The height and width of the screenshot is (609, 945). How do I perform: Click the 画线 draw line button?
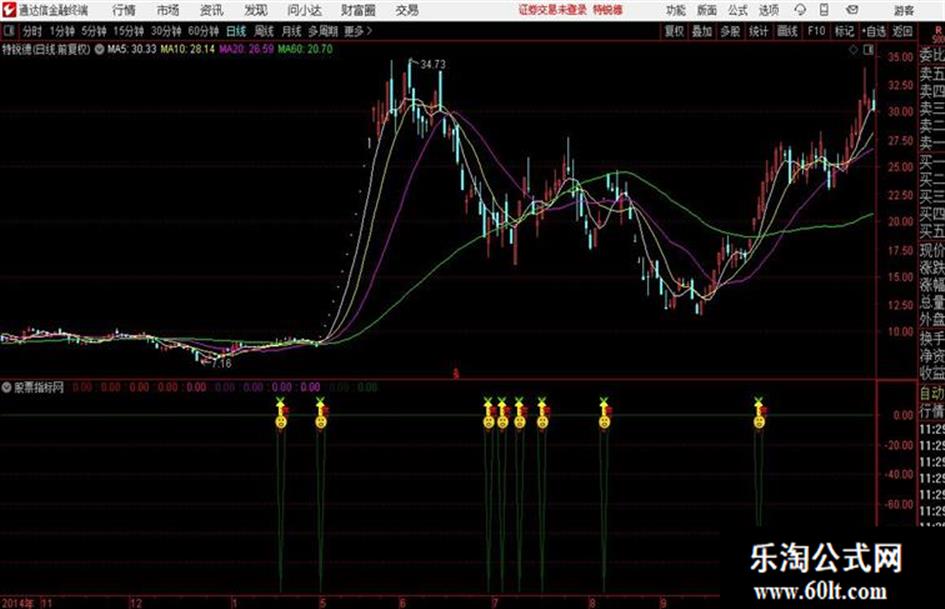click(787, 31)
